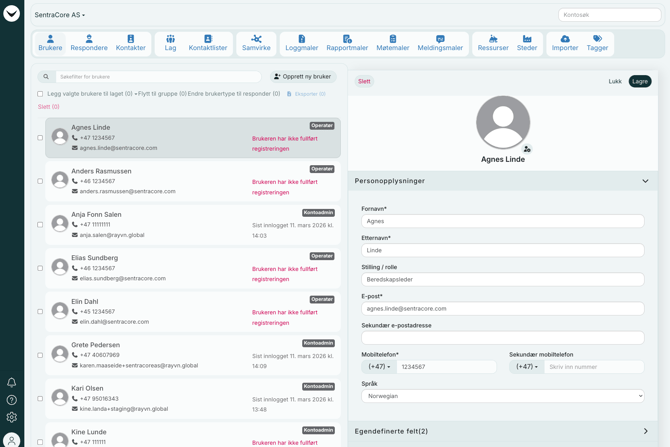The height and width of the screenshot is (447, 670).
Task: Open the Språk Norwegian dropdown
Action: [x=502, y=396]
